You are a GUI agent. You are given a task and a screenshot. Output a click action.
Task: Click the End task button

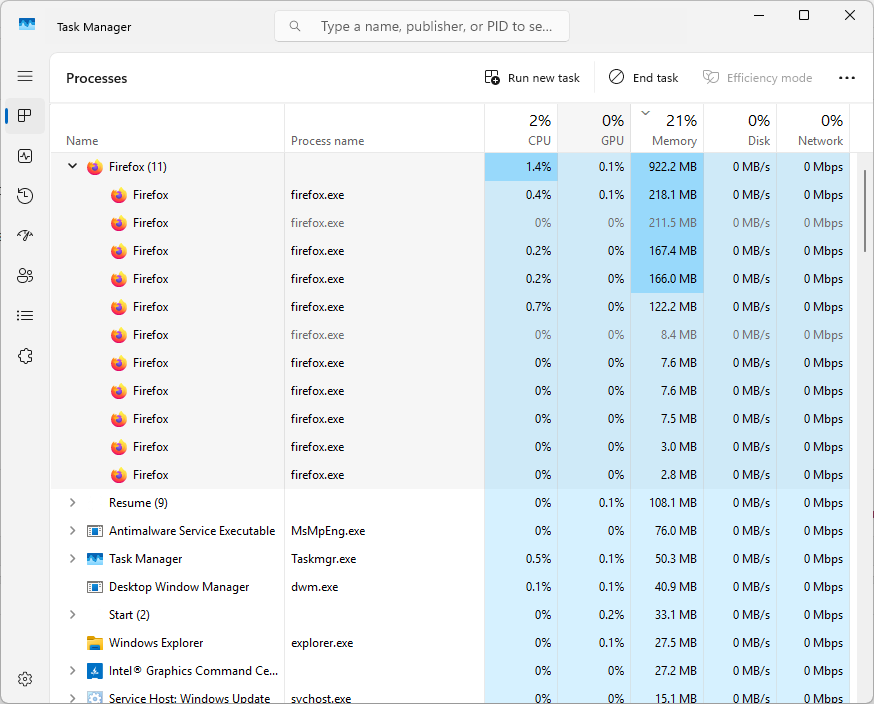[x=643, y=78]
